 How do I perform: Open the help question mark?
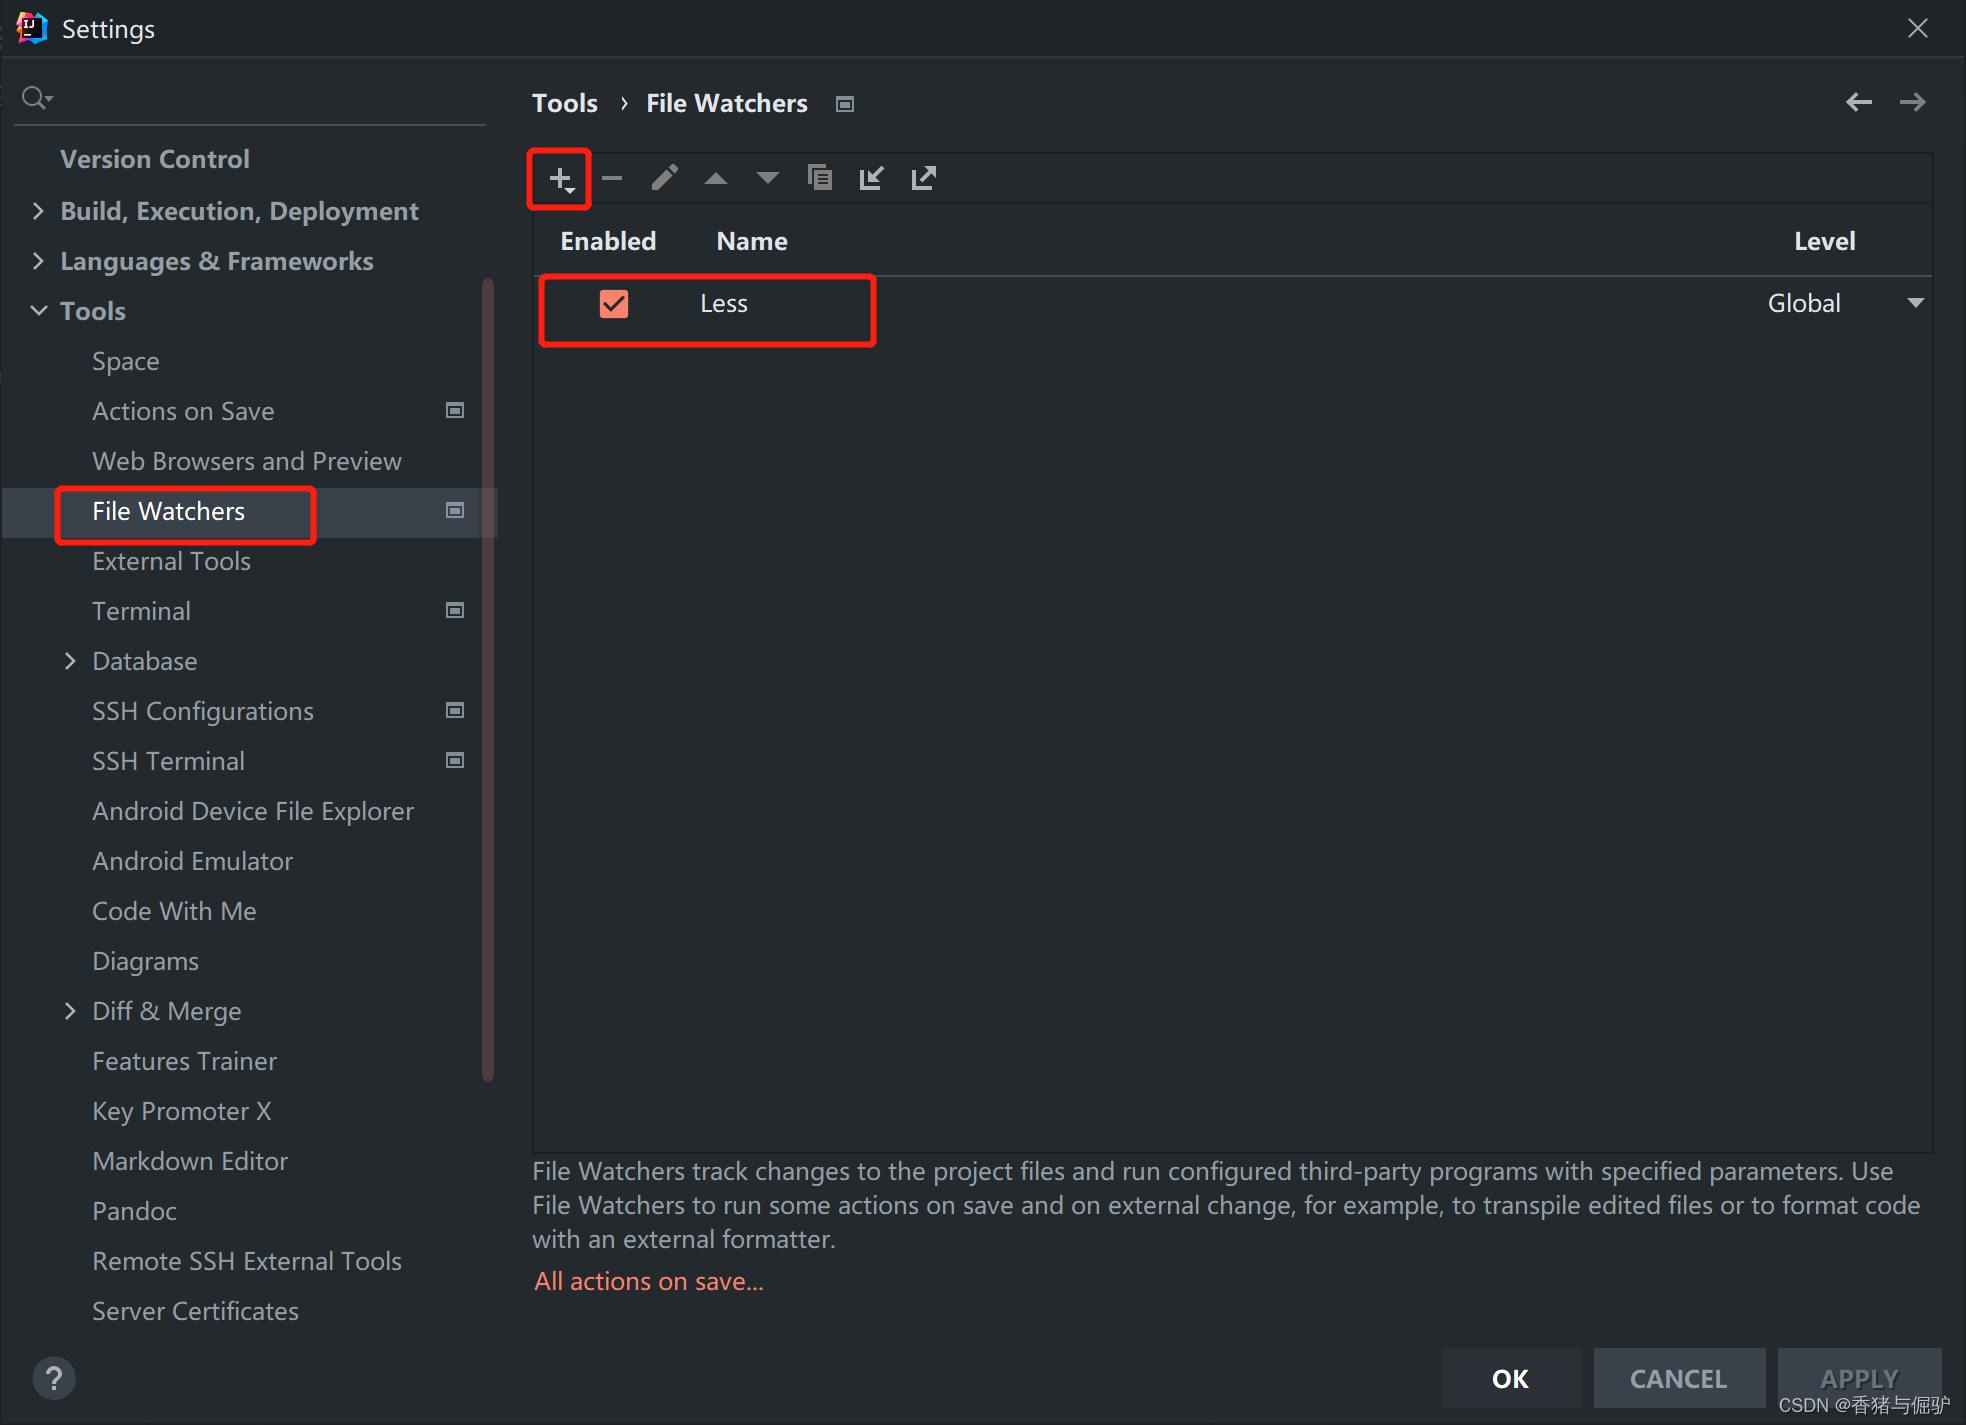click(x=54, y=1378)
